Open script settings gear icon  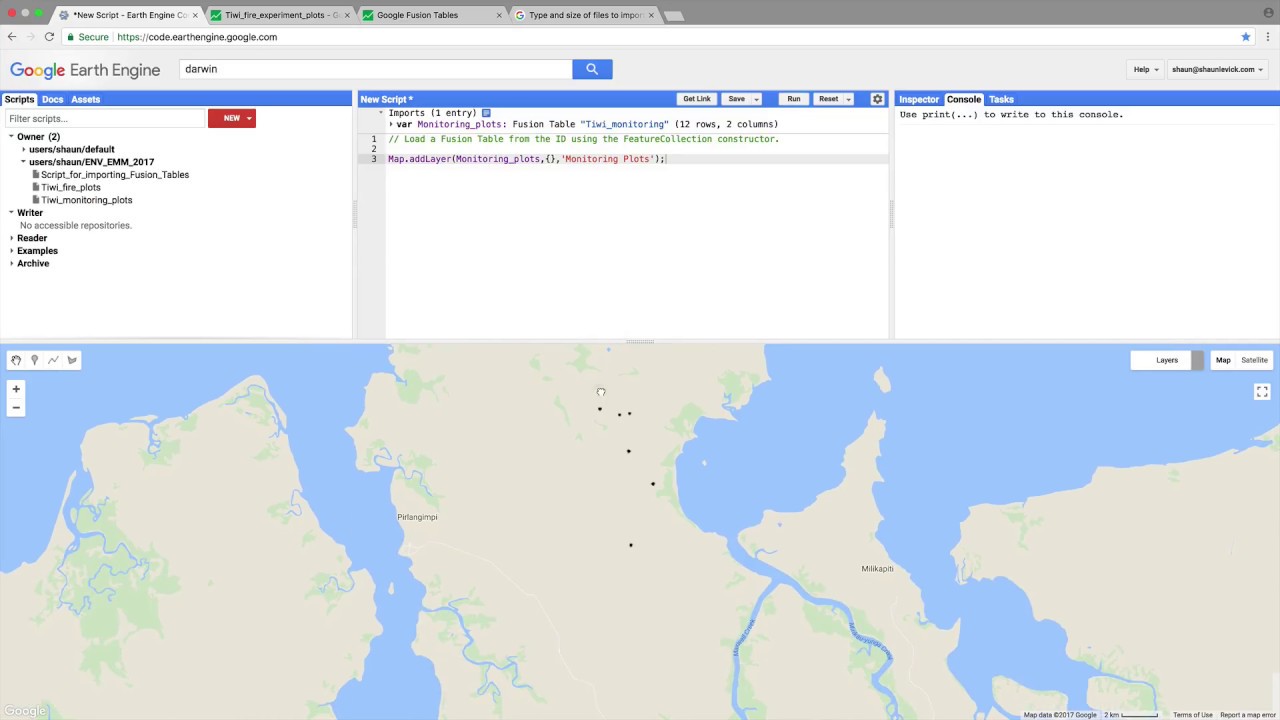click(x=877, y=99)
